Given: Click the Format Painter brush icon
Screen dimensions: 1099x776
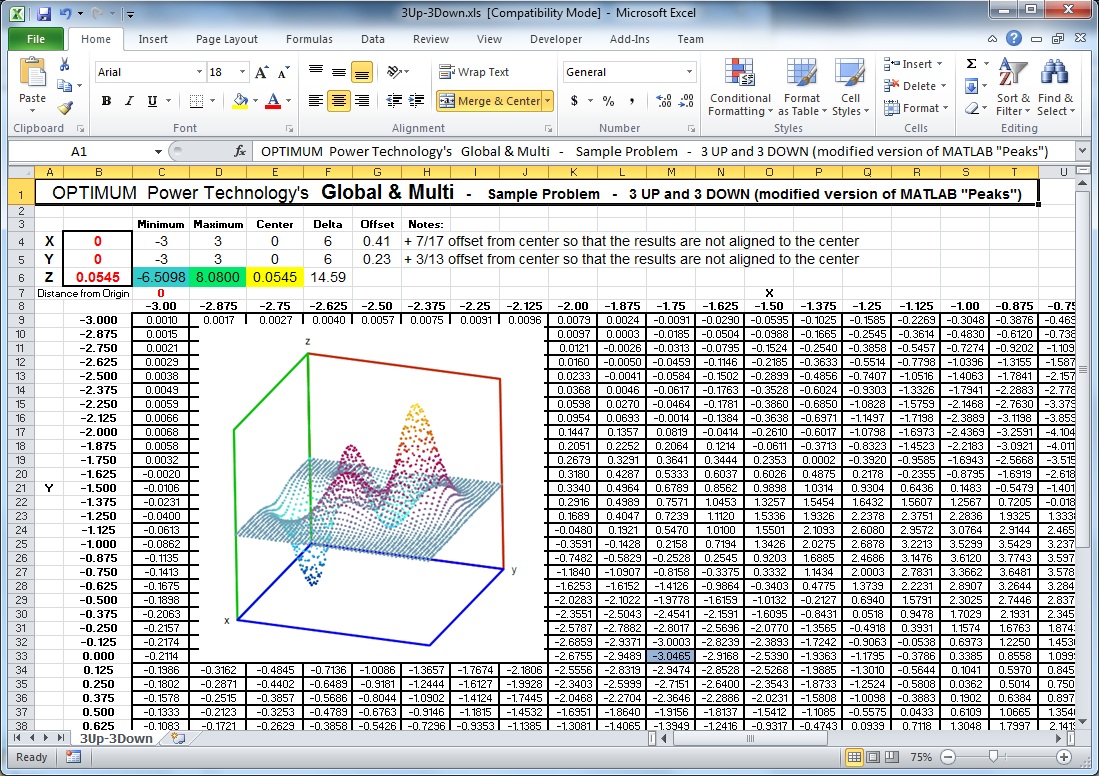Looking at the screenshot, I should pyautogui.click(x=64, y=107).
